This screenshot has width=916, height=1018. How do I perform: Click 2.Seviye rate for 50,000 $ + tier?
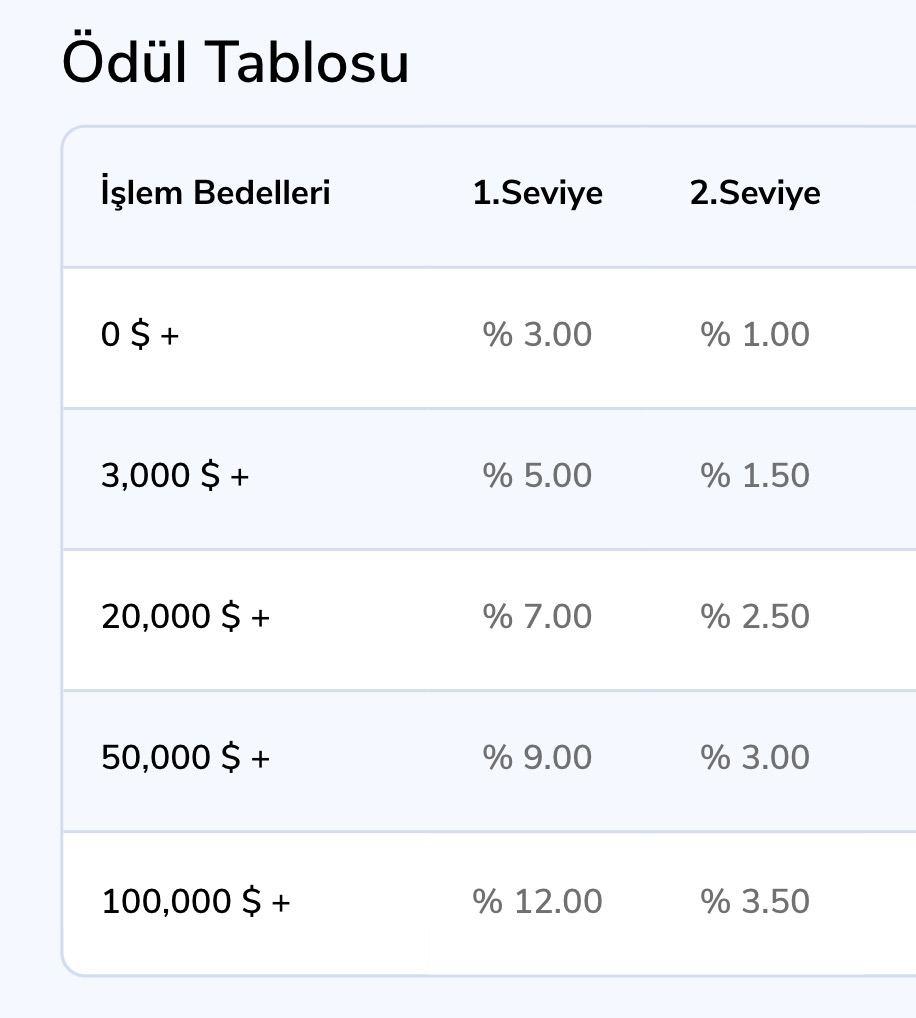pos(754,757)
